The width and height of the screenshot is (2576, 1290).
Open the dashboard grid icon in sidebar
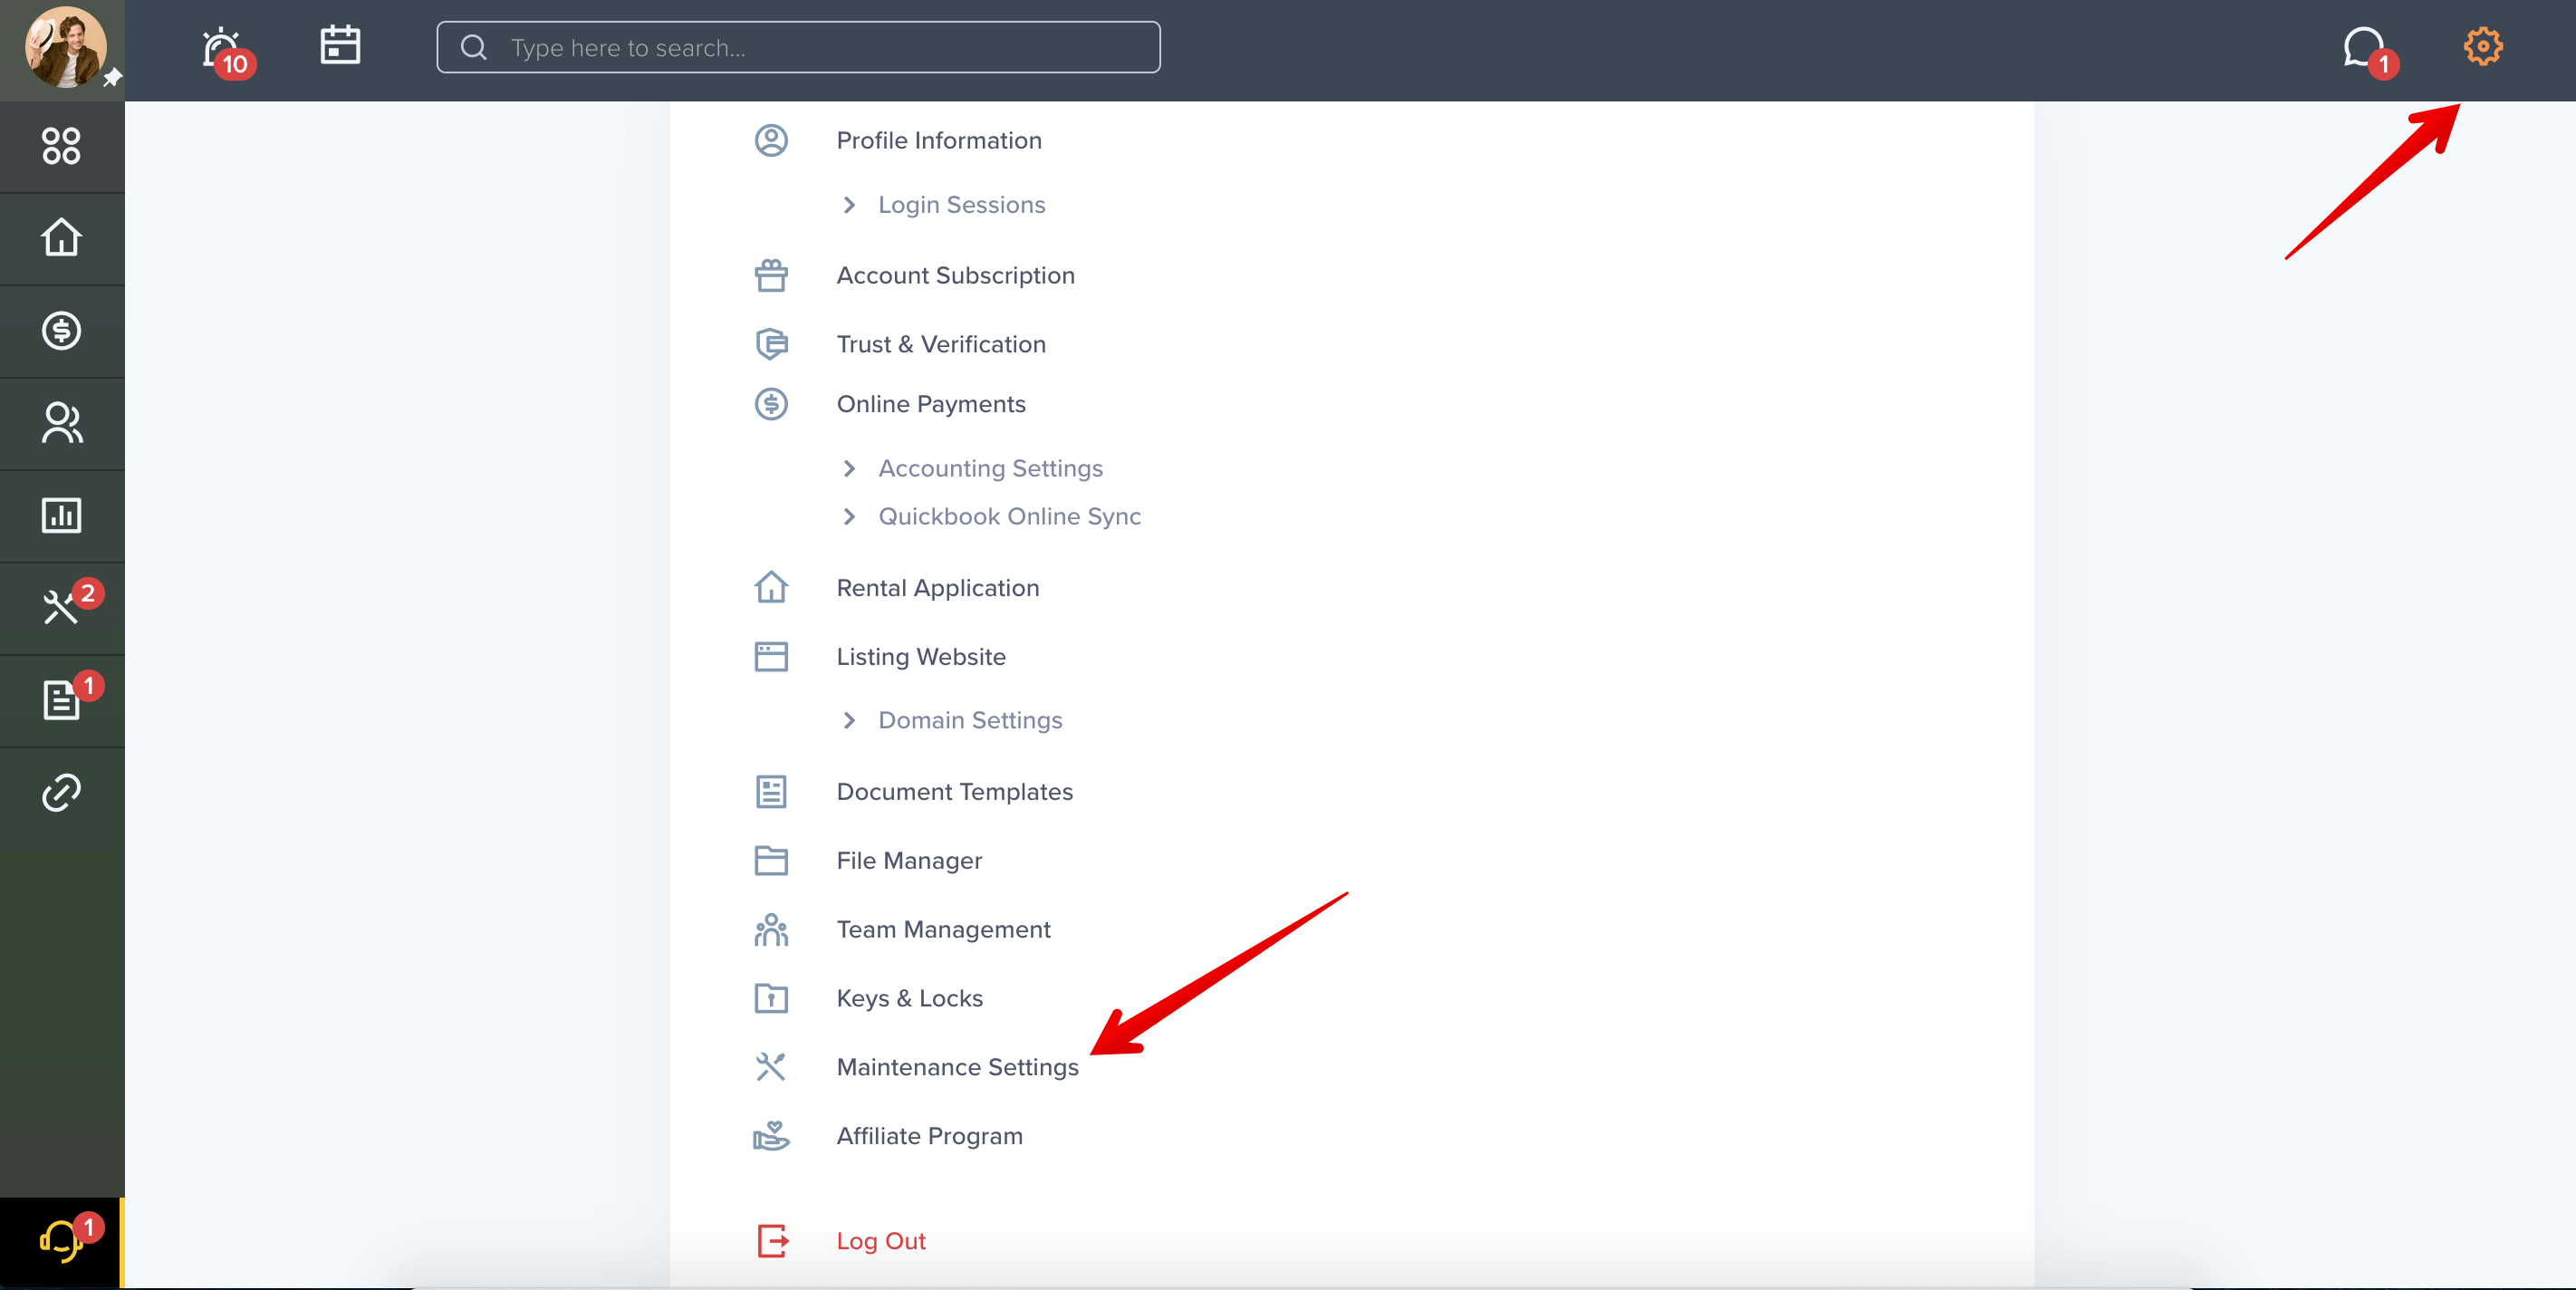61,146
